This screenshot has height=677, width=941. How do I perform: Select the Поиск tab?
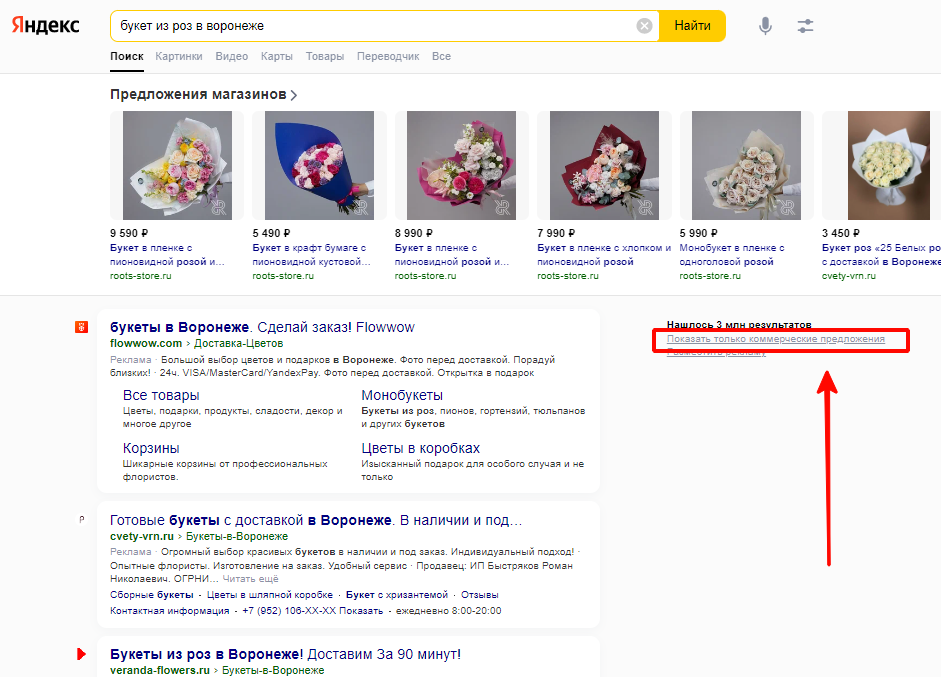pyautogui.click(x=127, y=56)
